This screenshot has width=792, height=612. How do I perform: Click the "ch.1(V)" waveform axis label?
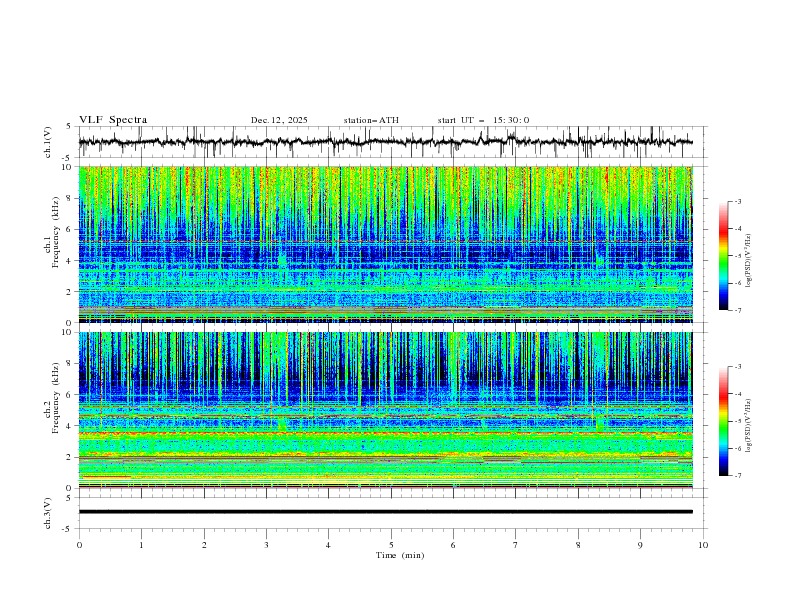(x=48, y=142)
